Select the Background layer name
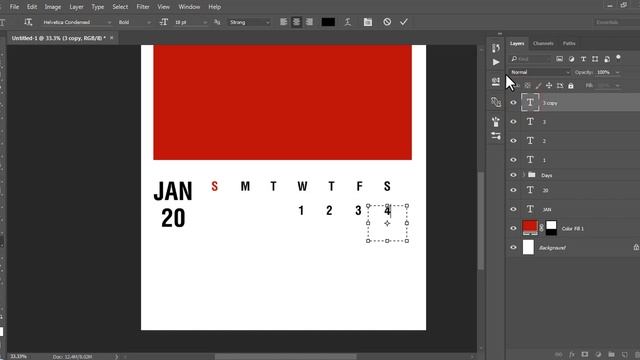This screenshot has height=360, width=640. click(552, 248)
